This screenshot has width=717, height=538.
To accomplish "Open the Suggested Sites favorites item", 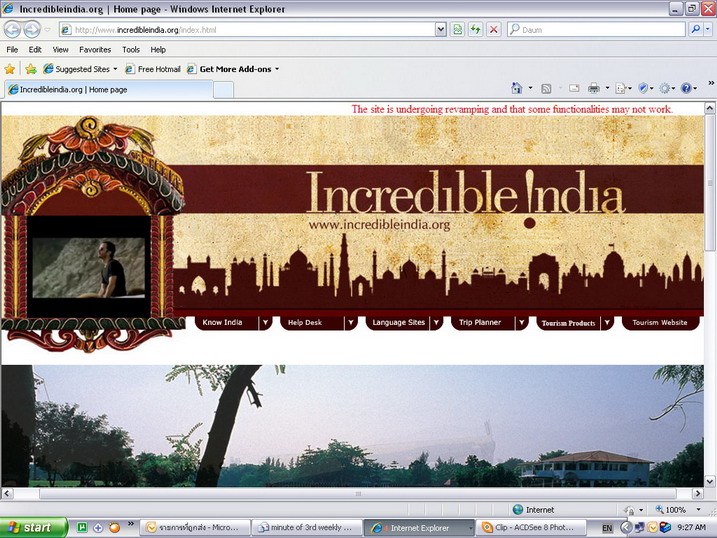I will tap(80, 69).
